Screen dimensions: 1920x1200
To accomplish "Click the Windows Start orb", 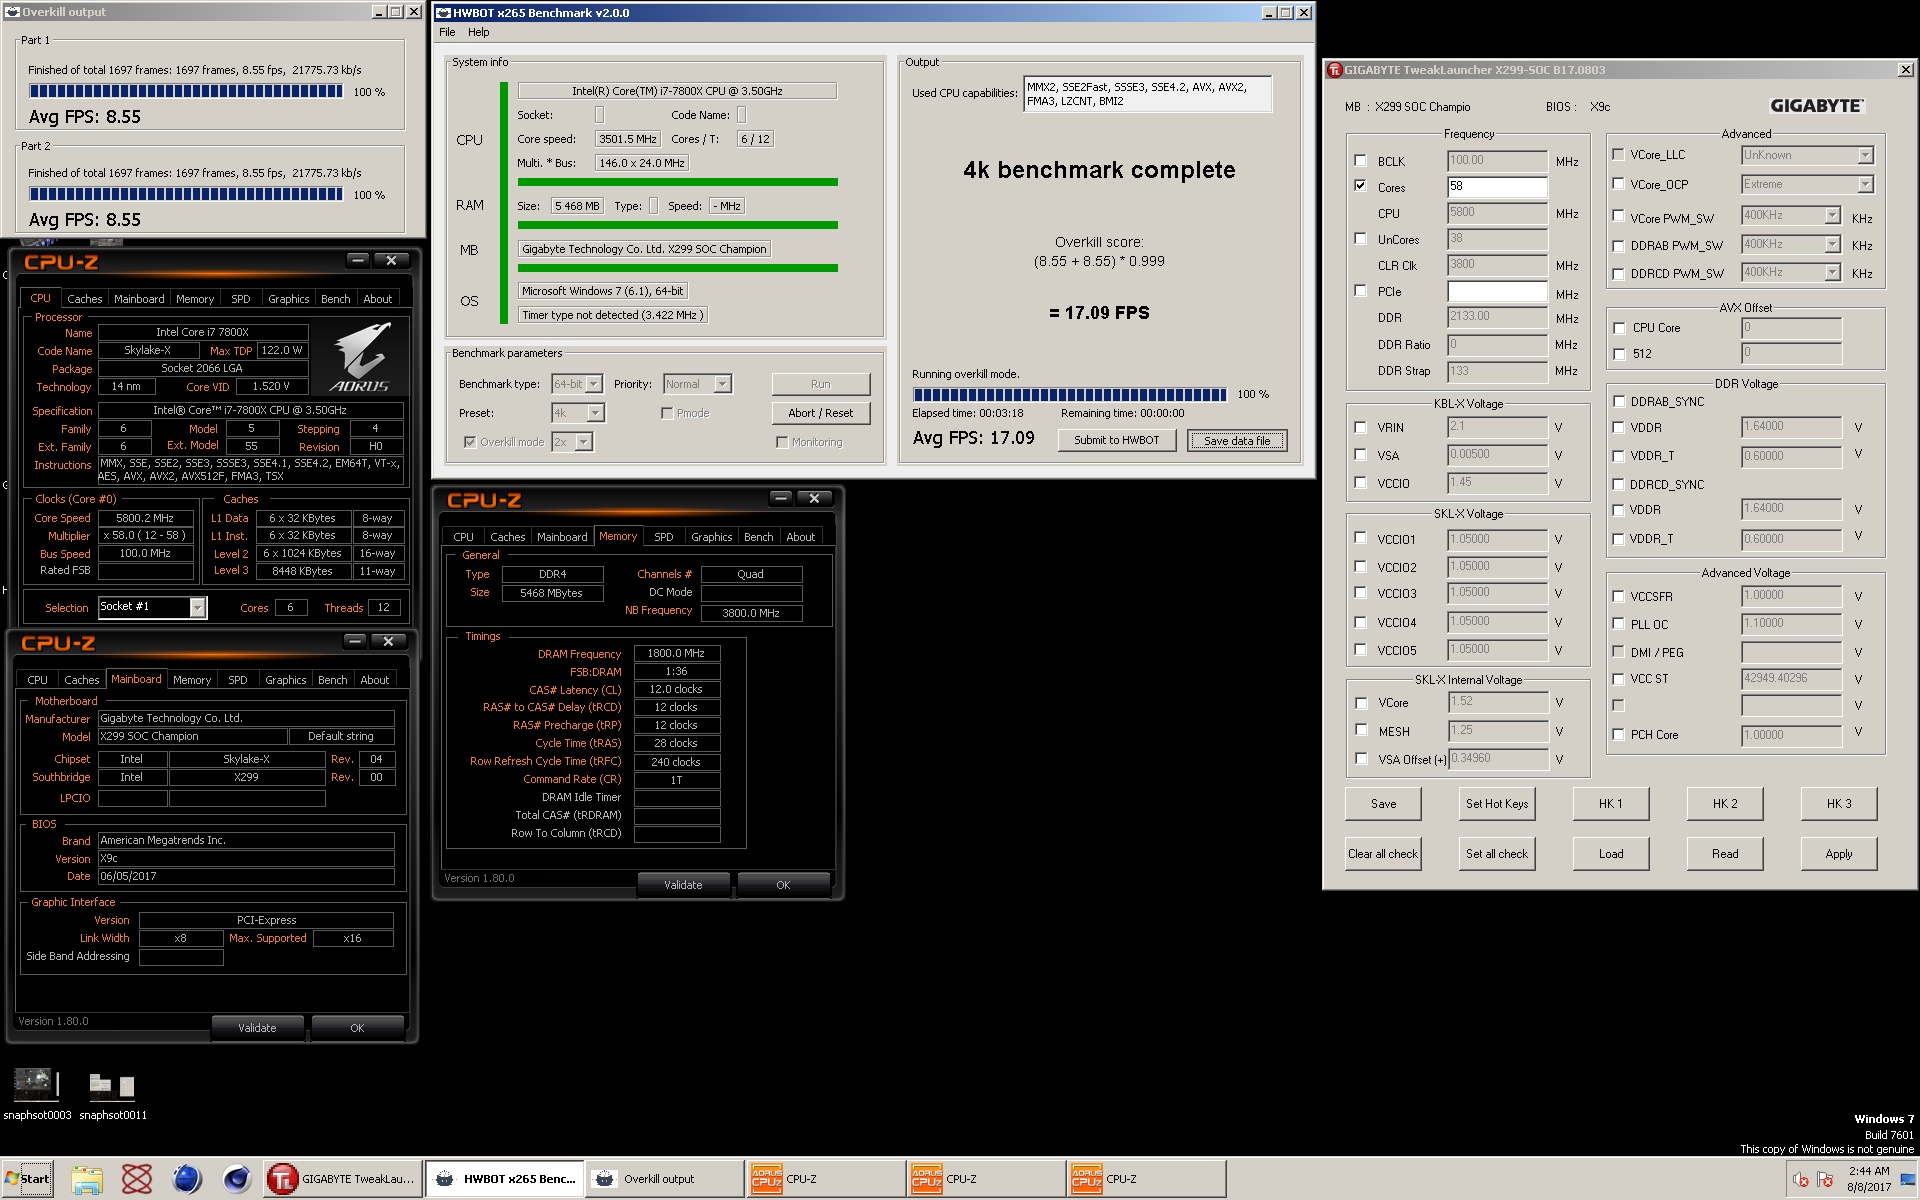I will [x=27, y=1179].
